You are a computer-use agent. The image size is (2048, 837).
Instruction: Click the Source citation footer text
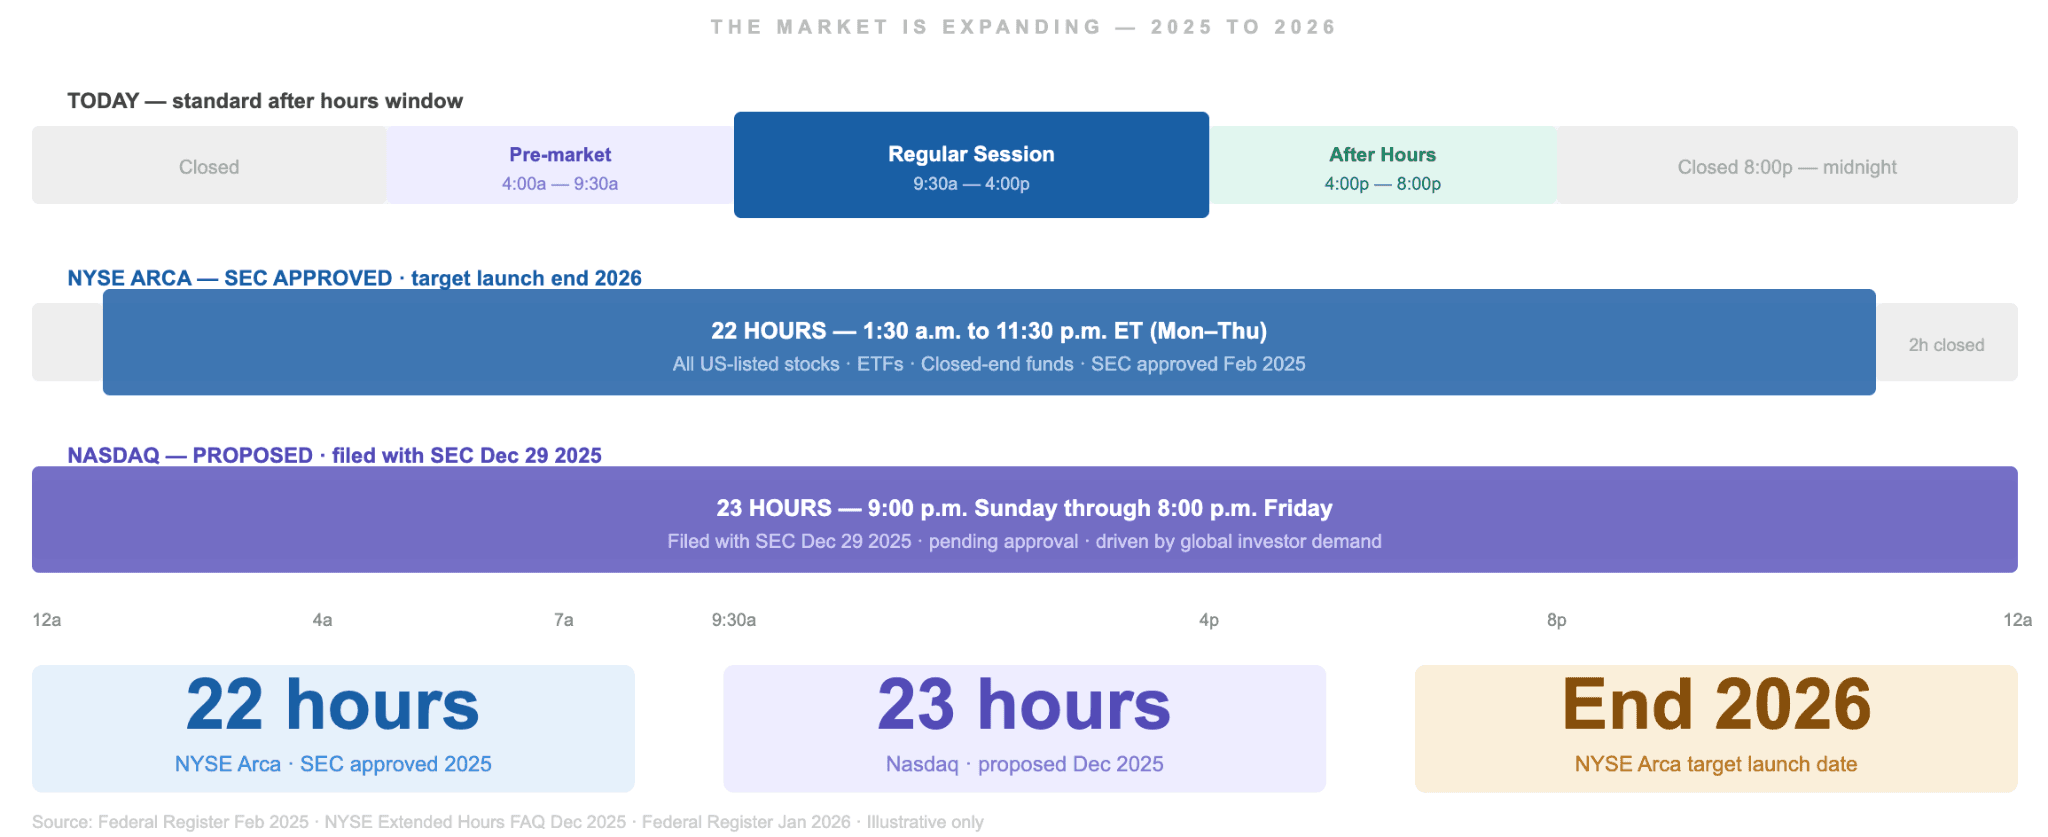pos(508,822)
